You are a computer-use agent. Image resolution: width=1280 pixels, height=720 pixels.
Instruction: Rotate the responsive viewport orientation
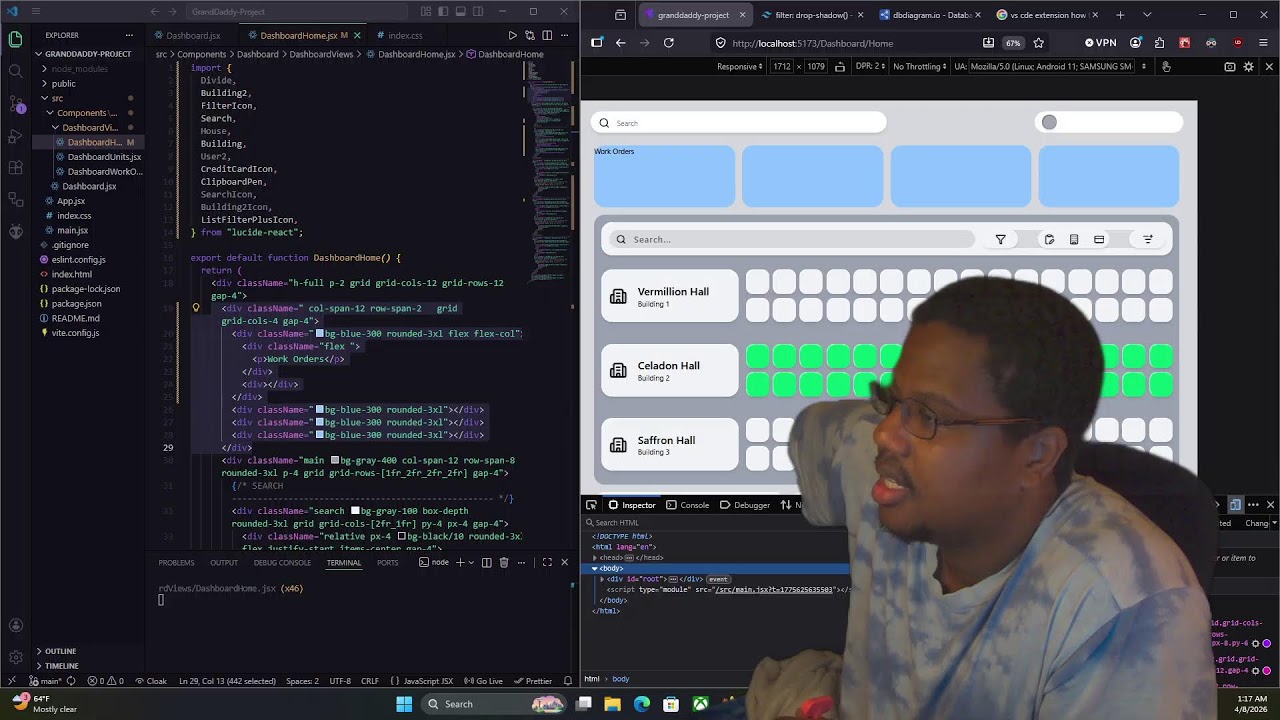pos(840,67)
